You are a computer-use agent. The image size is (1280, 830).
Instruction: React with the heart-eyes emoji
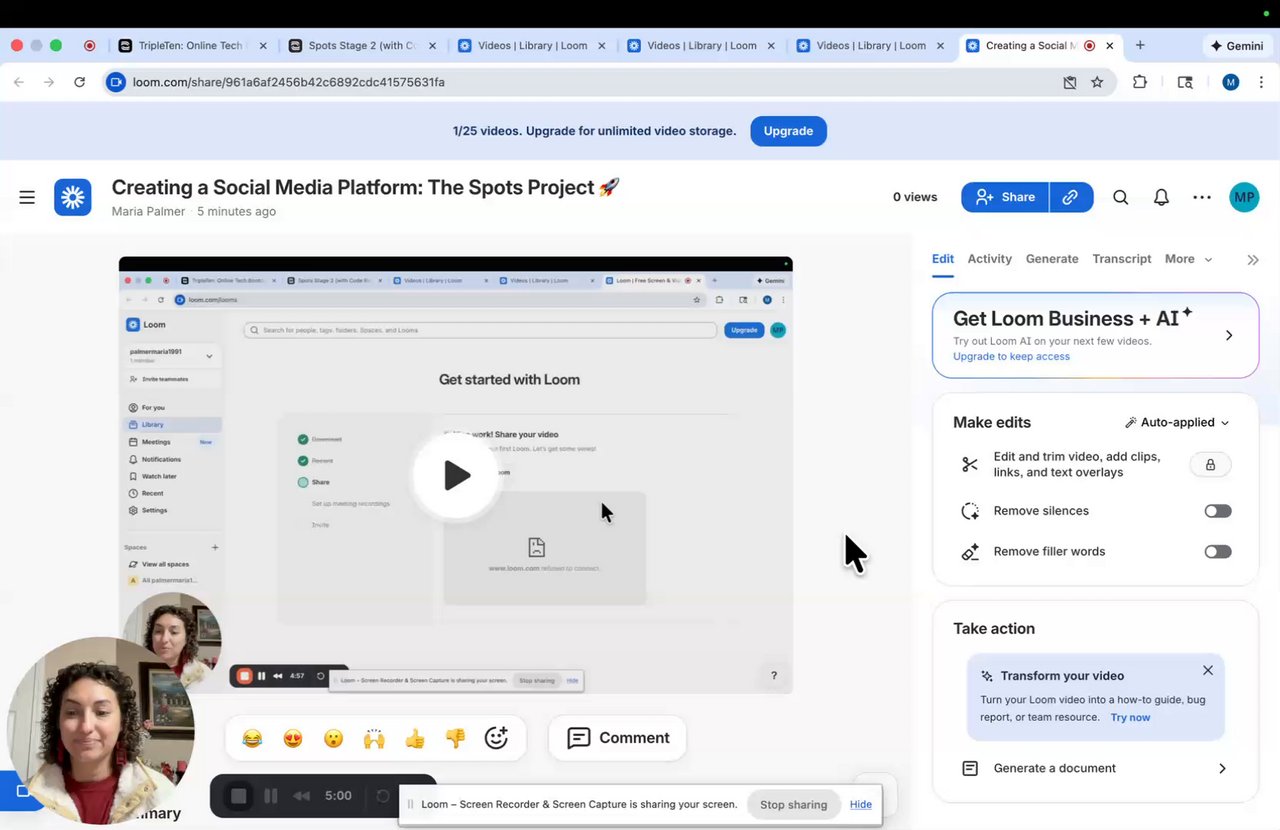click(x=293, y=738)
